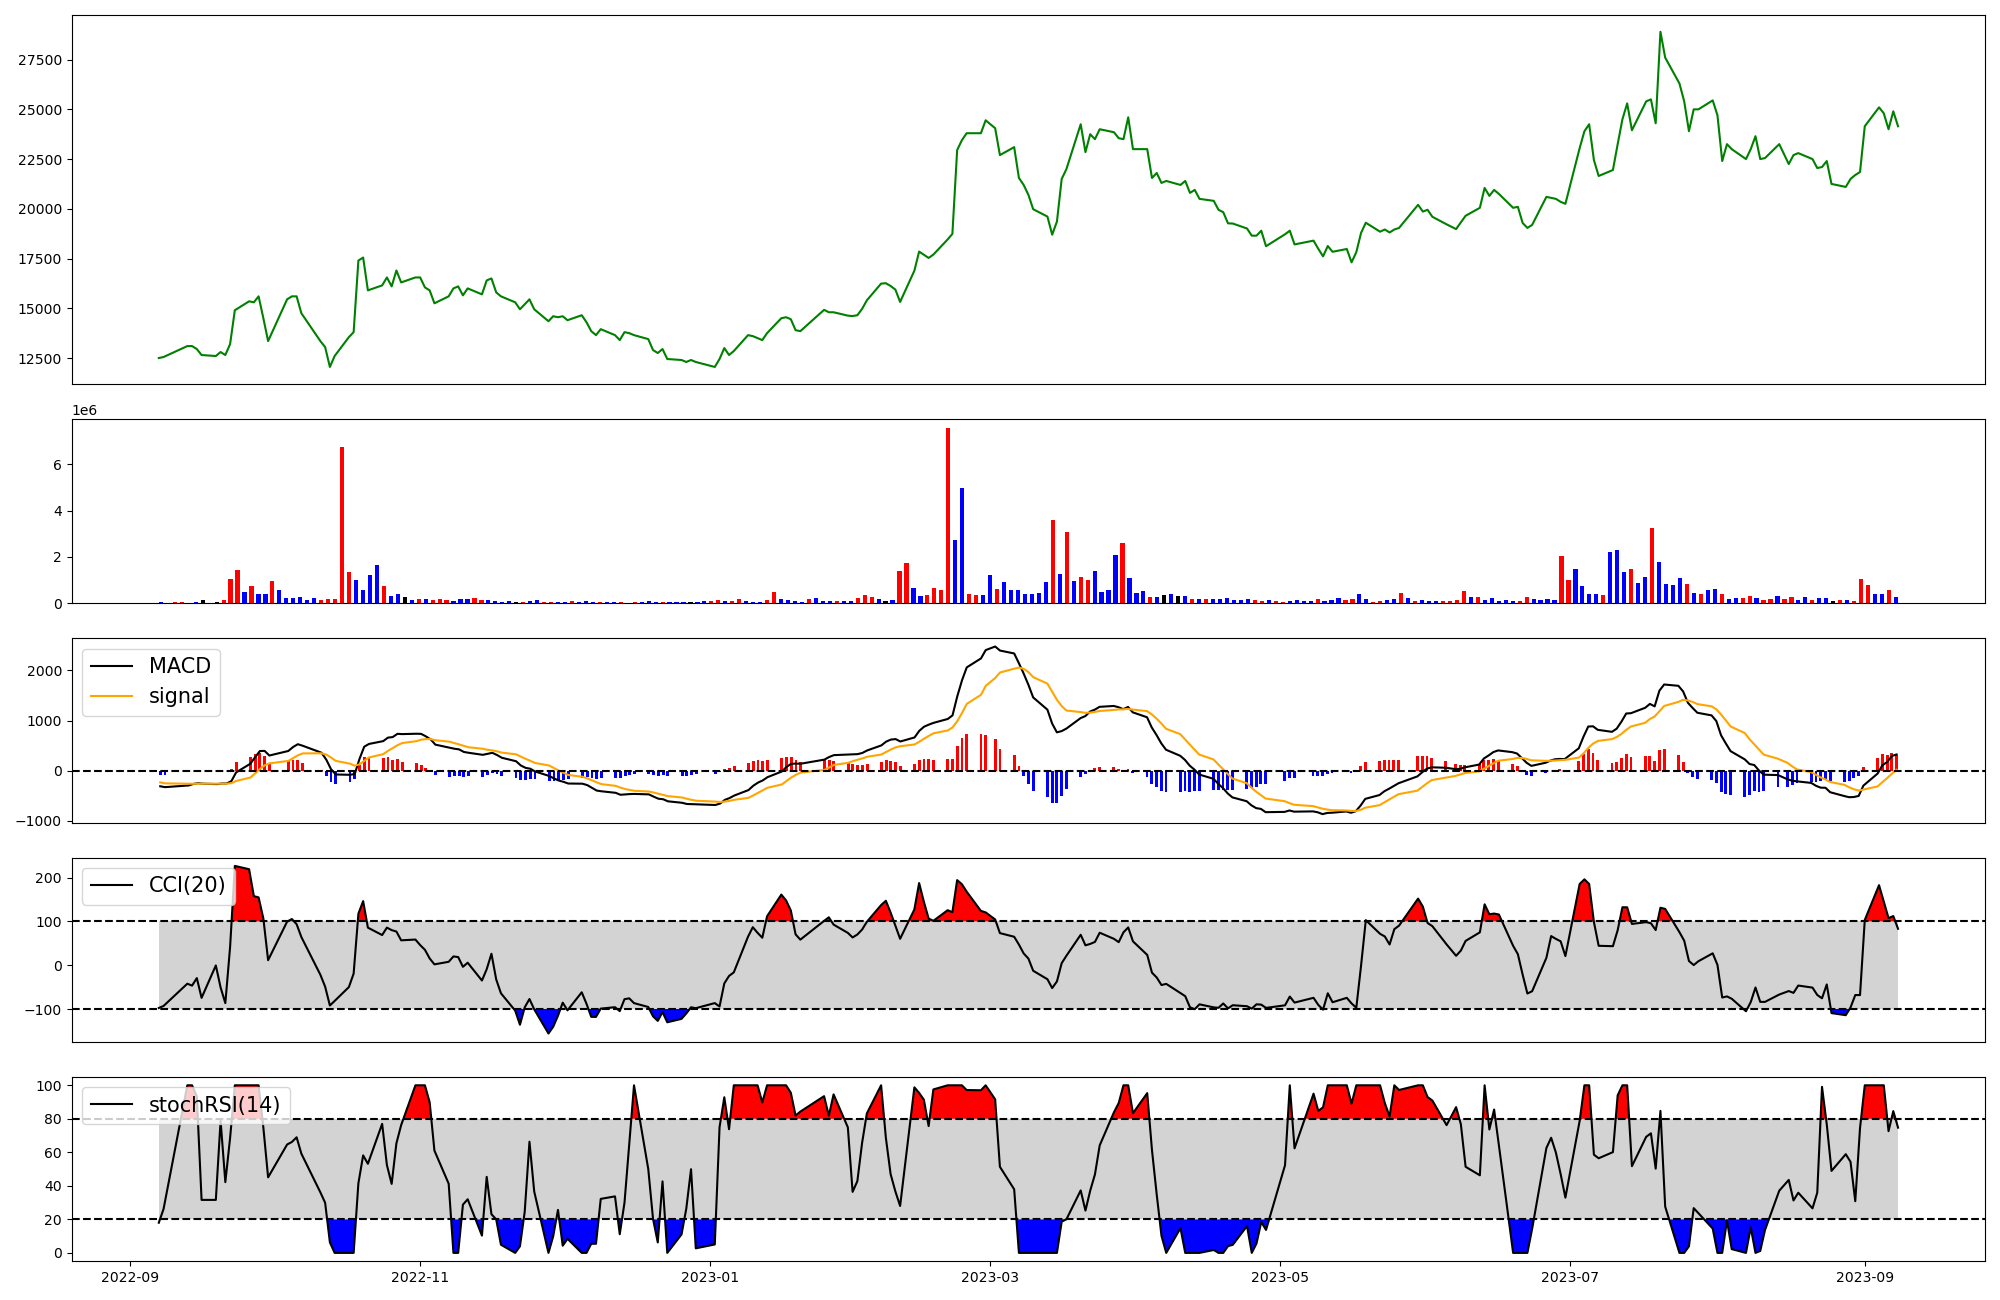Viewport: 2000px width, 1300px height.
Task: Click the 2023-05 date tick label
Action: (x=1280, y=1277)
